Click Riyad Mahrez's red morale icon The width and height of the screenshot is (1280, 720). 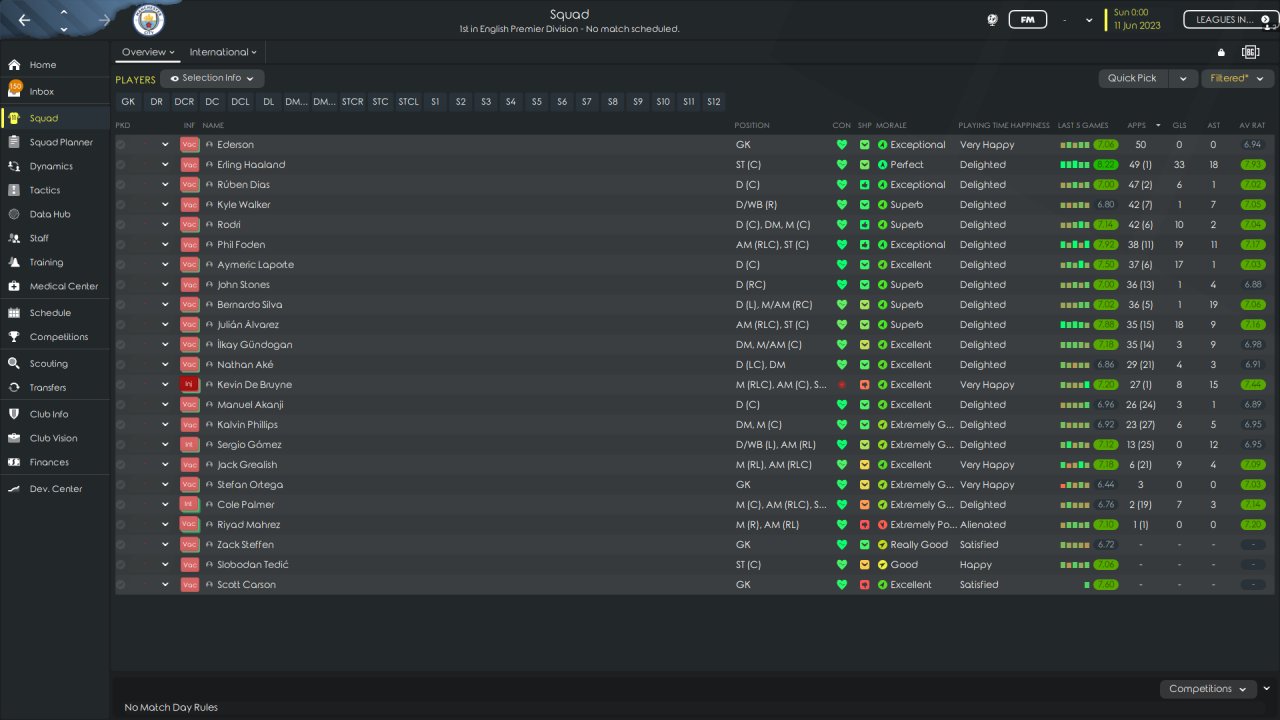coord(883,525)
